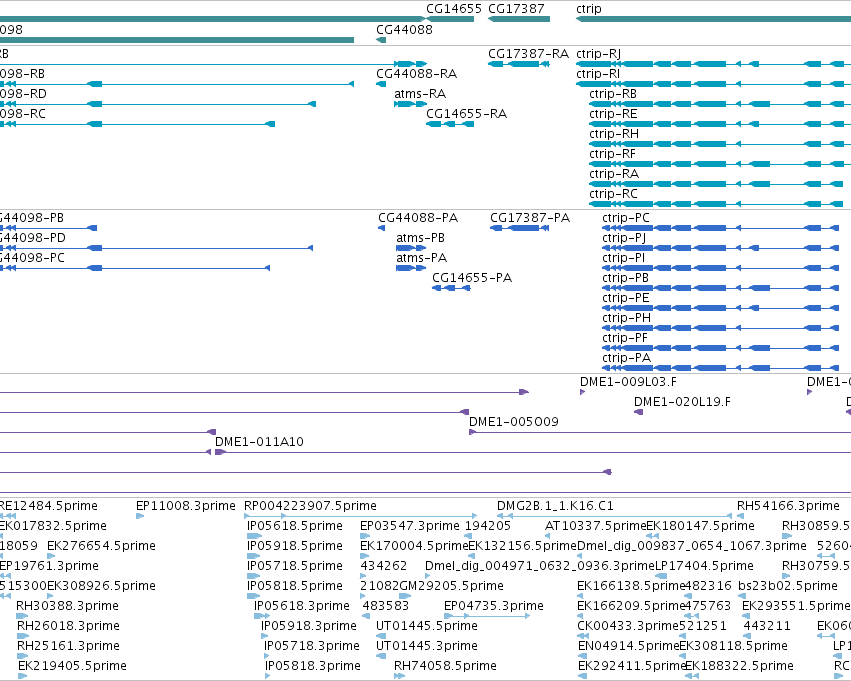
Task: Select the ctrip-PE protein label
Action: [625, 298]
